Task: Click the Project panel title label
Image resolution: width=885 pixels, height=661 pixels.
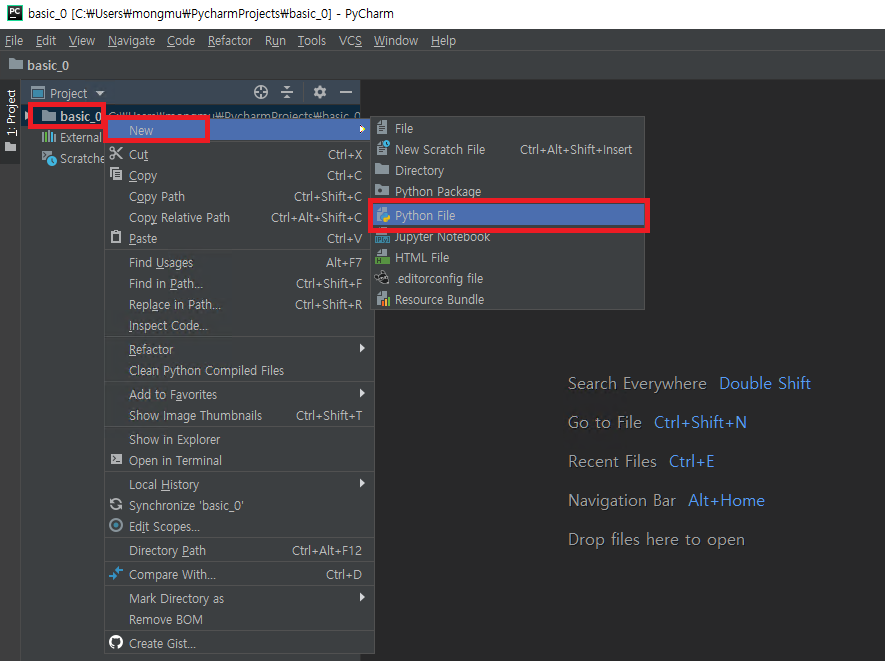Action: click(x=68, y=93)
